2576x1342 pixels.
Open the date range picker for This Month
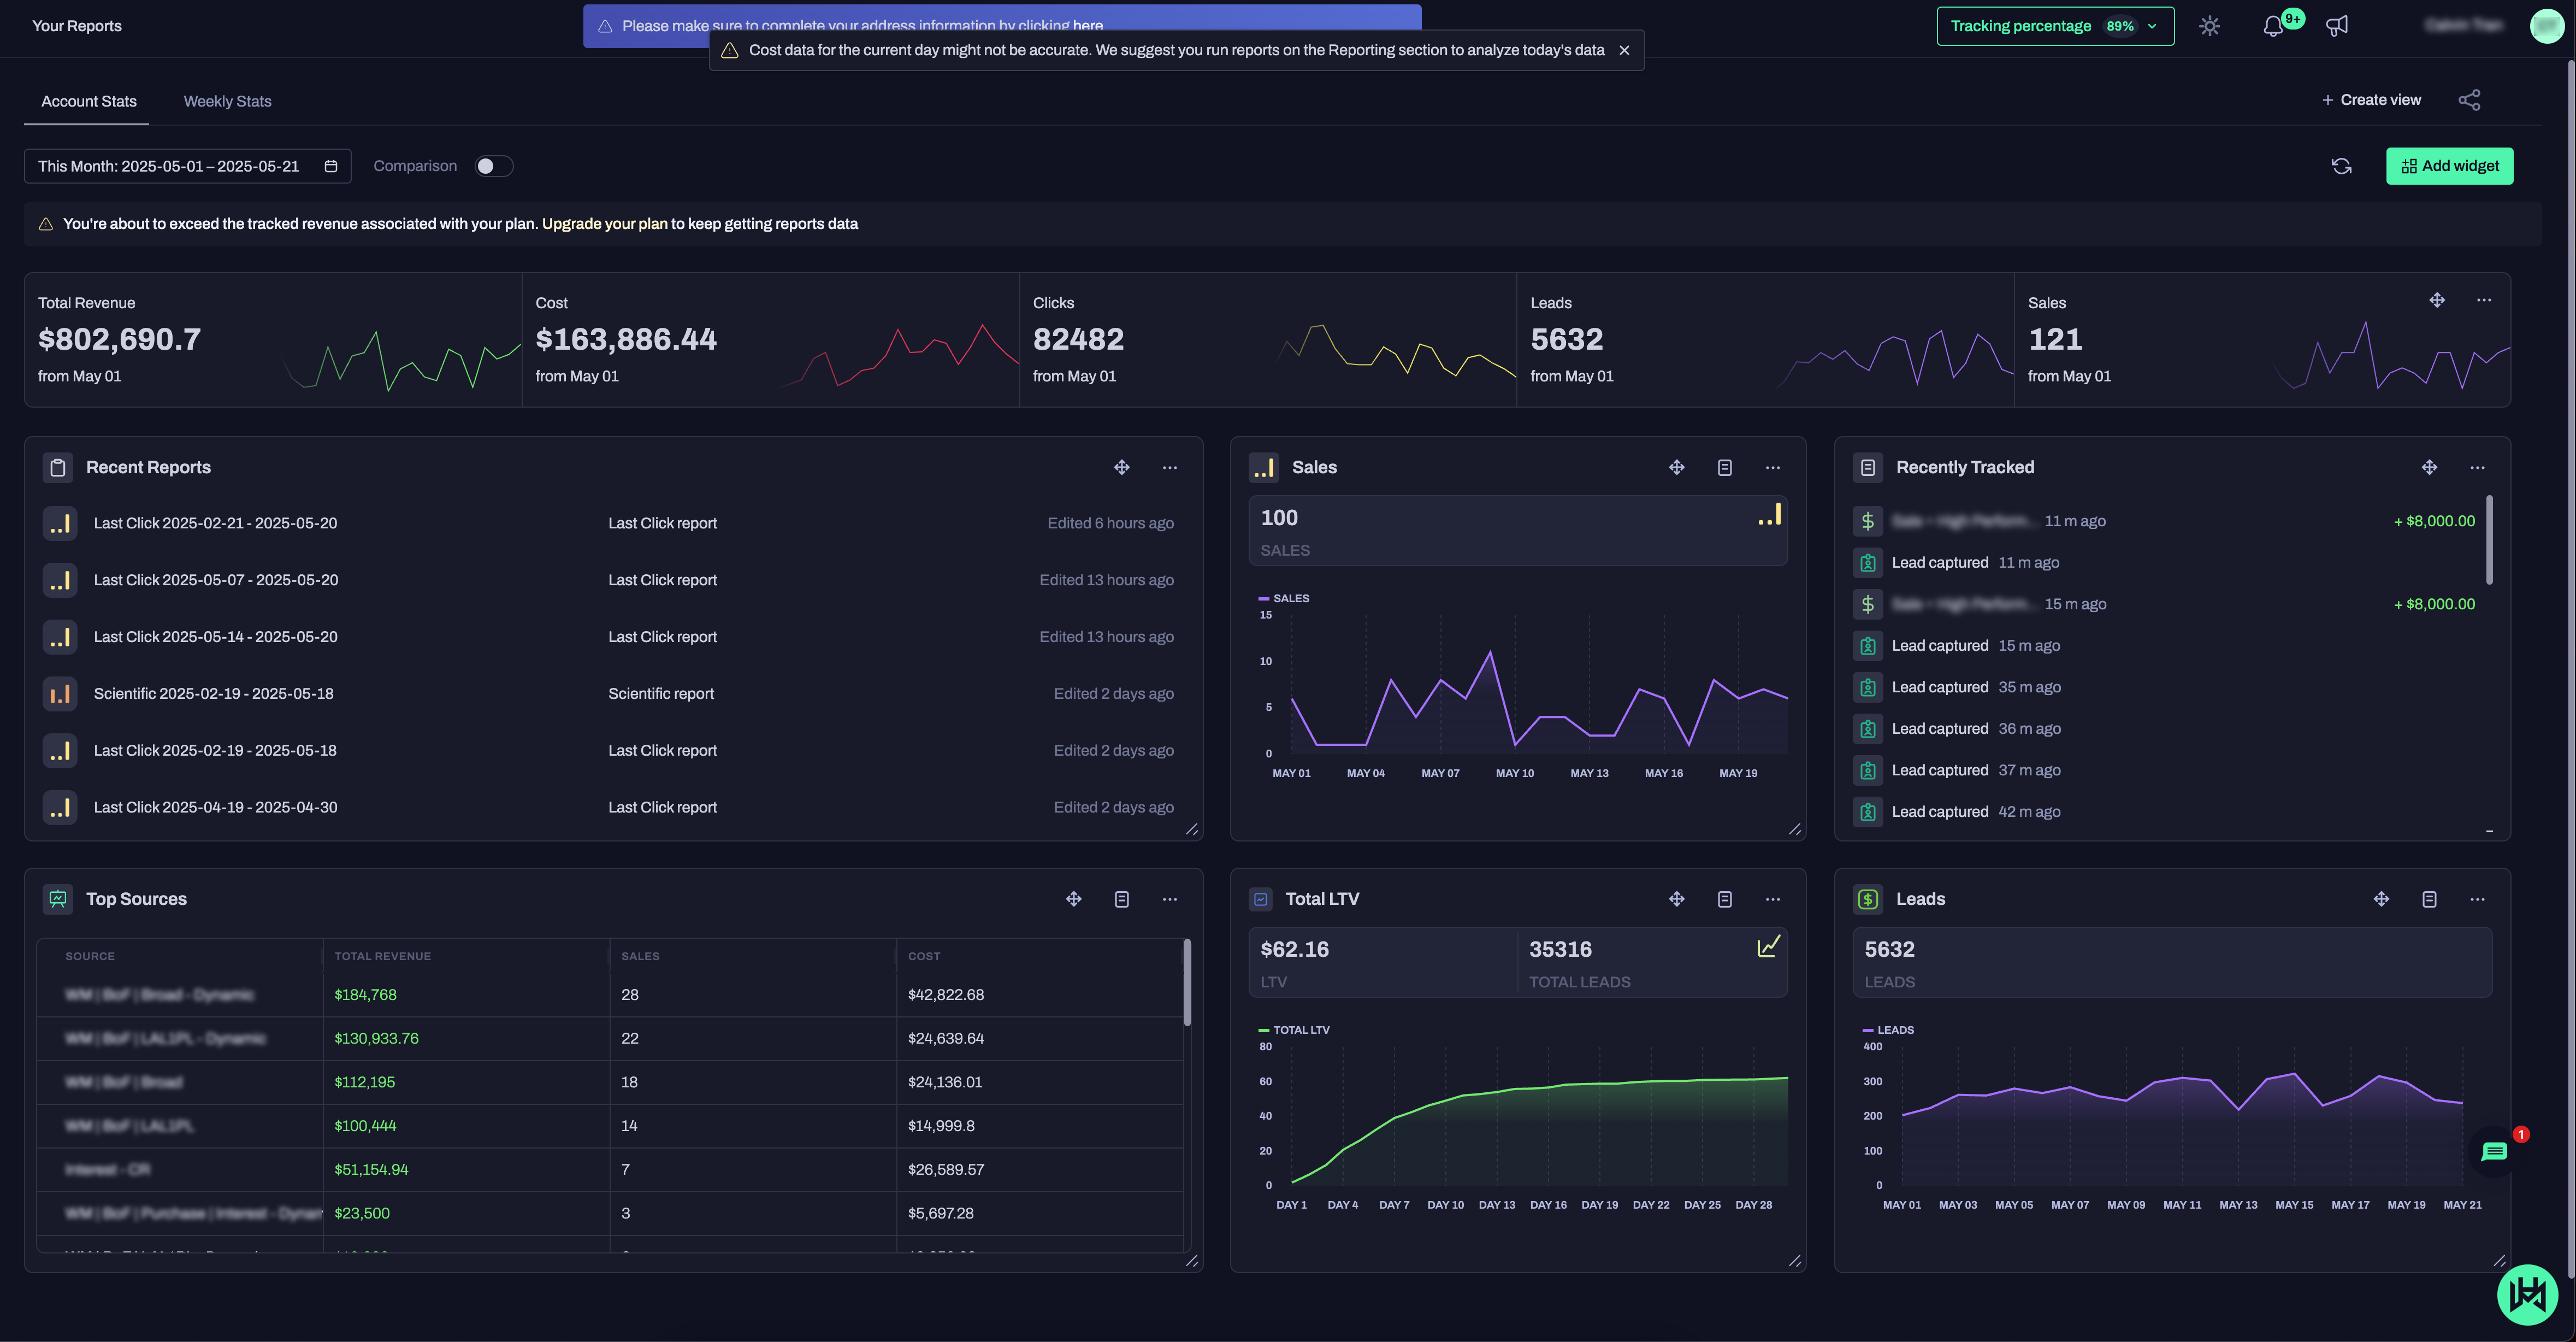click(187, 166)
